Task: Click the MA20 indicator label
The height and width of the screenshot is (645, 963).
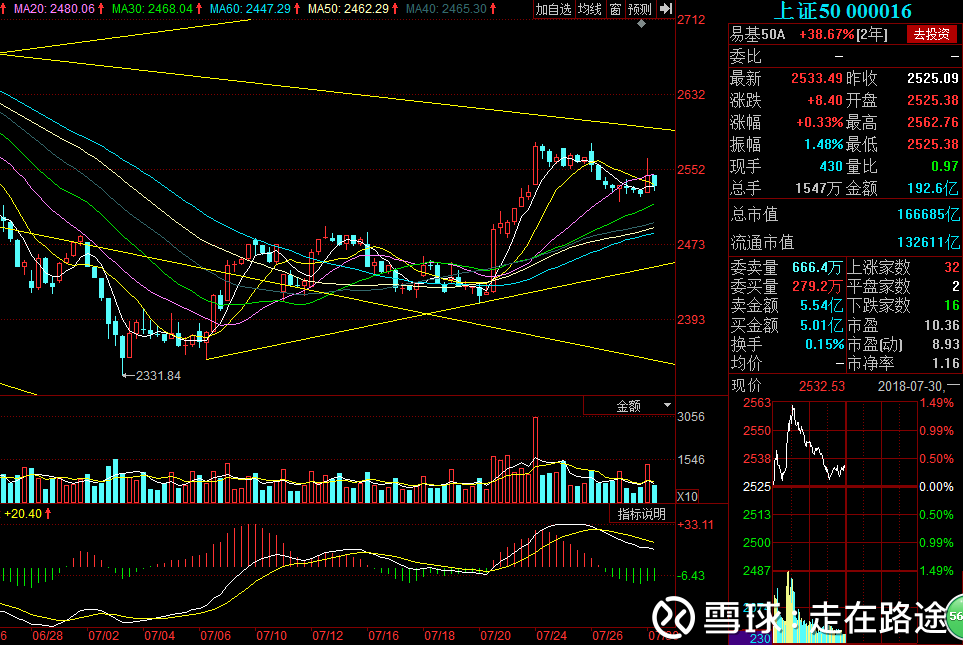Action: [53, 9]
